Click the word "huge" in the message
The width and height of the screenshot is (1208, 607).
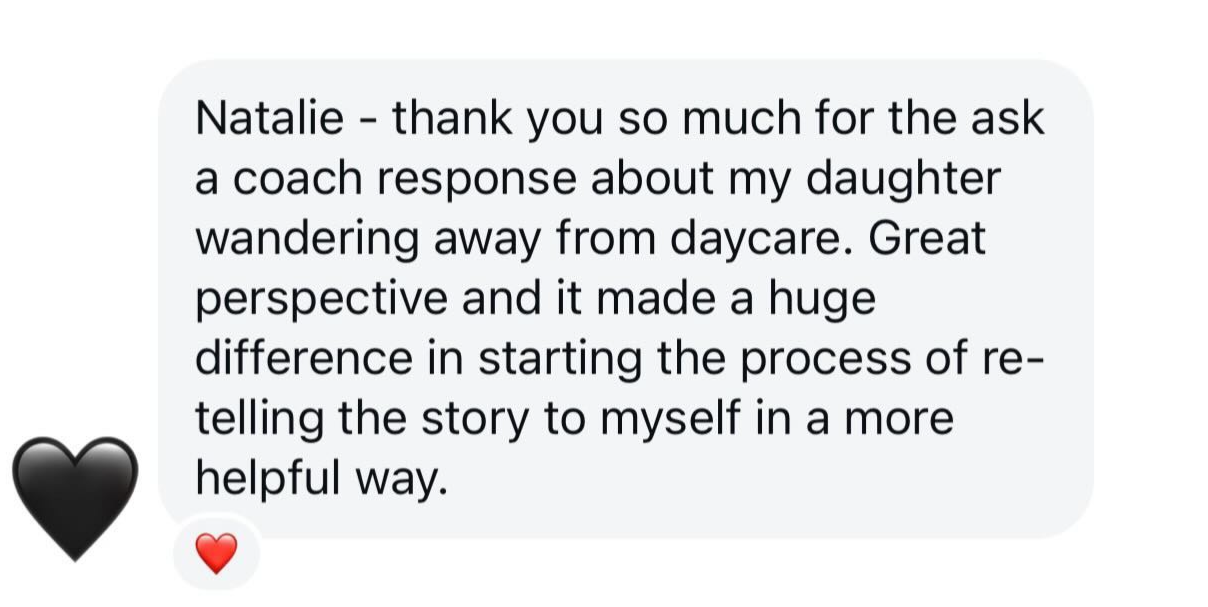pyautogui.click(x=820, y=300)
